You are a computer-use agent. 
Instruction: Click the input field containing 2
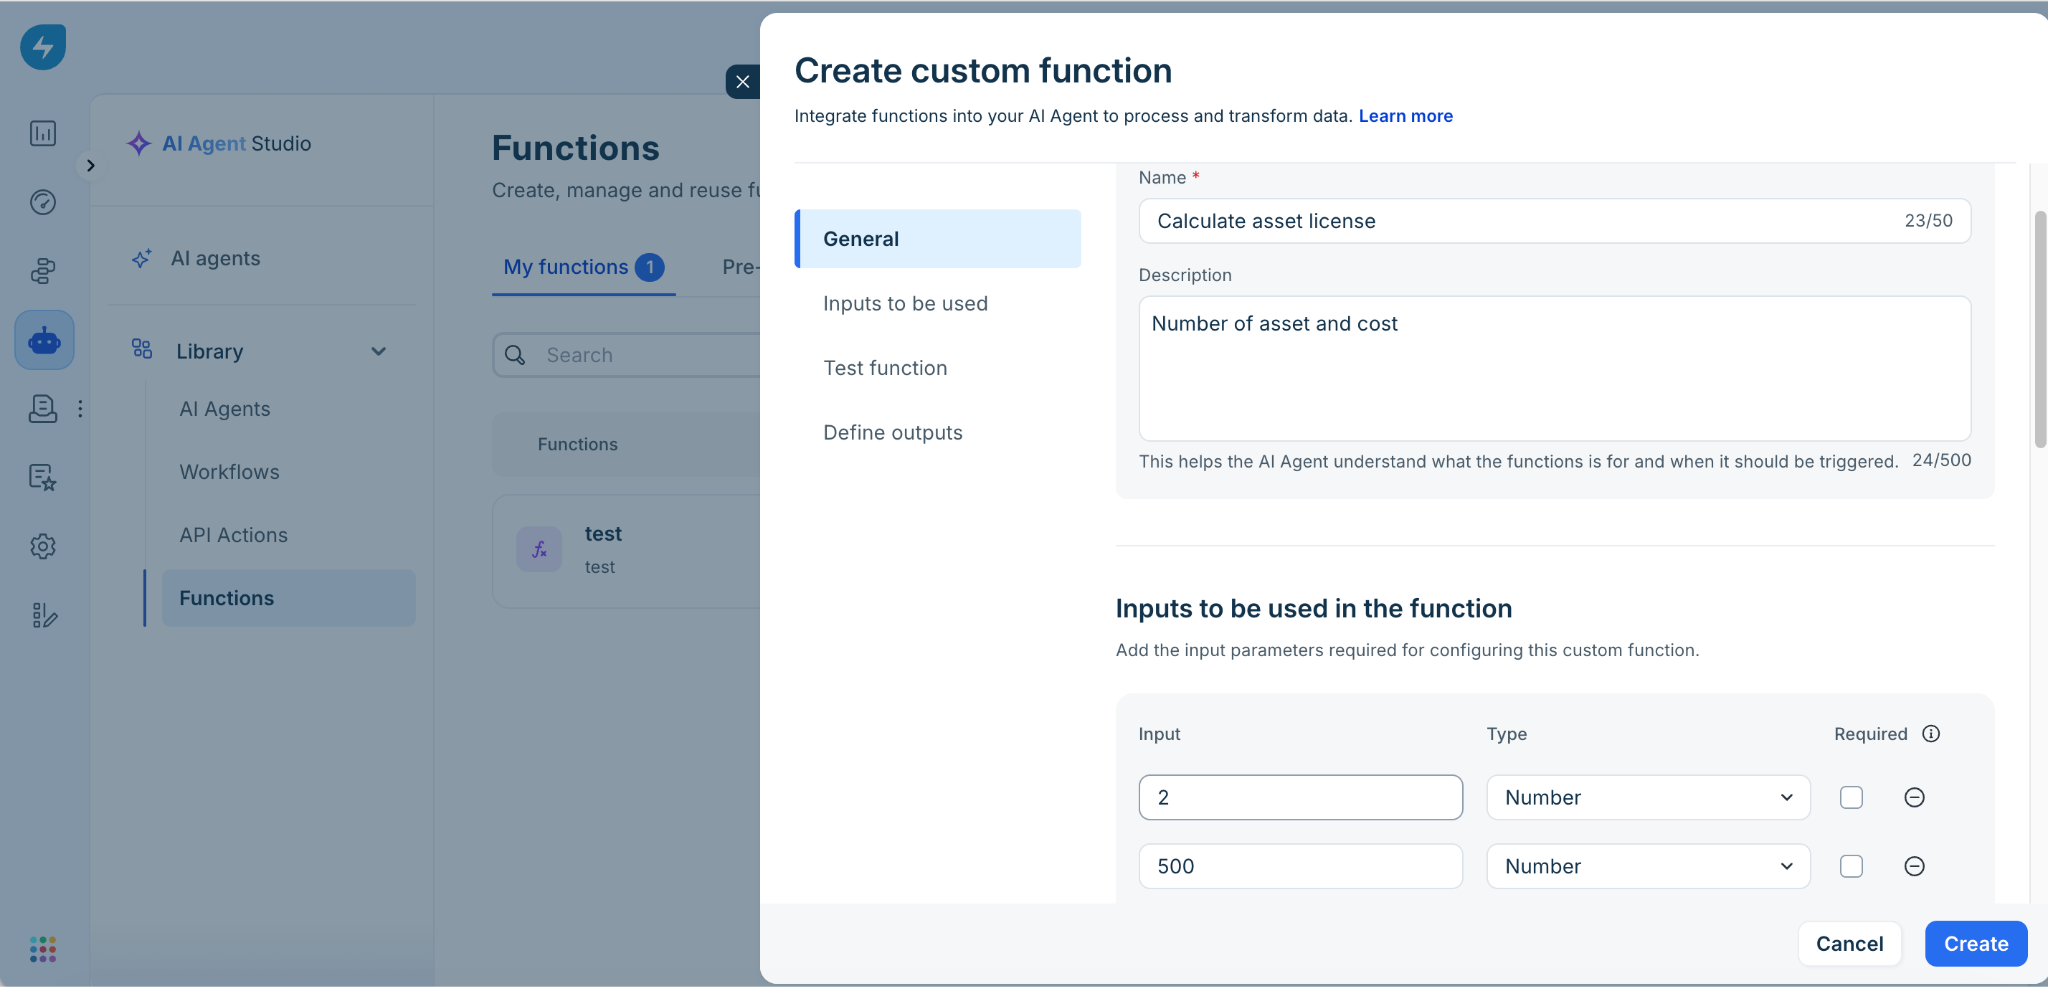tap(1300, 797)
